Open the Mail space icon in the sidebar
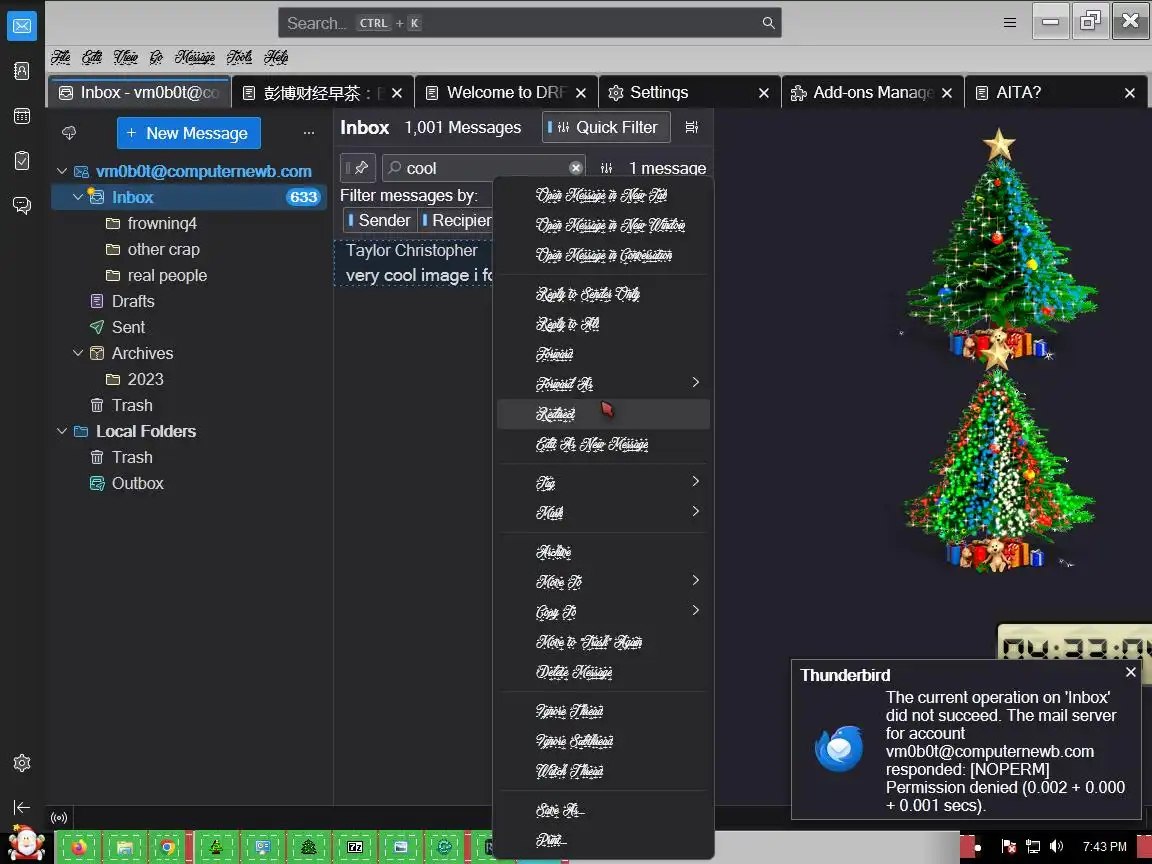1152x864 pixels. [x=22, y=26]
